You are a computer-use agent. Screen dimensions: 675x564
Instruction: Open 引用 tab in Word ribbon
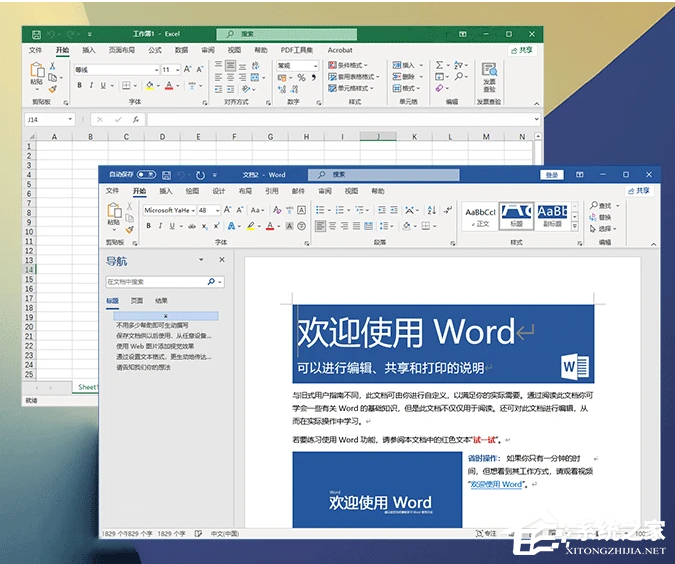[x=272, y=191]
